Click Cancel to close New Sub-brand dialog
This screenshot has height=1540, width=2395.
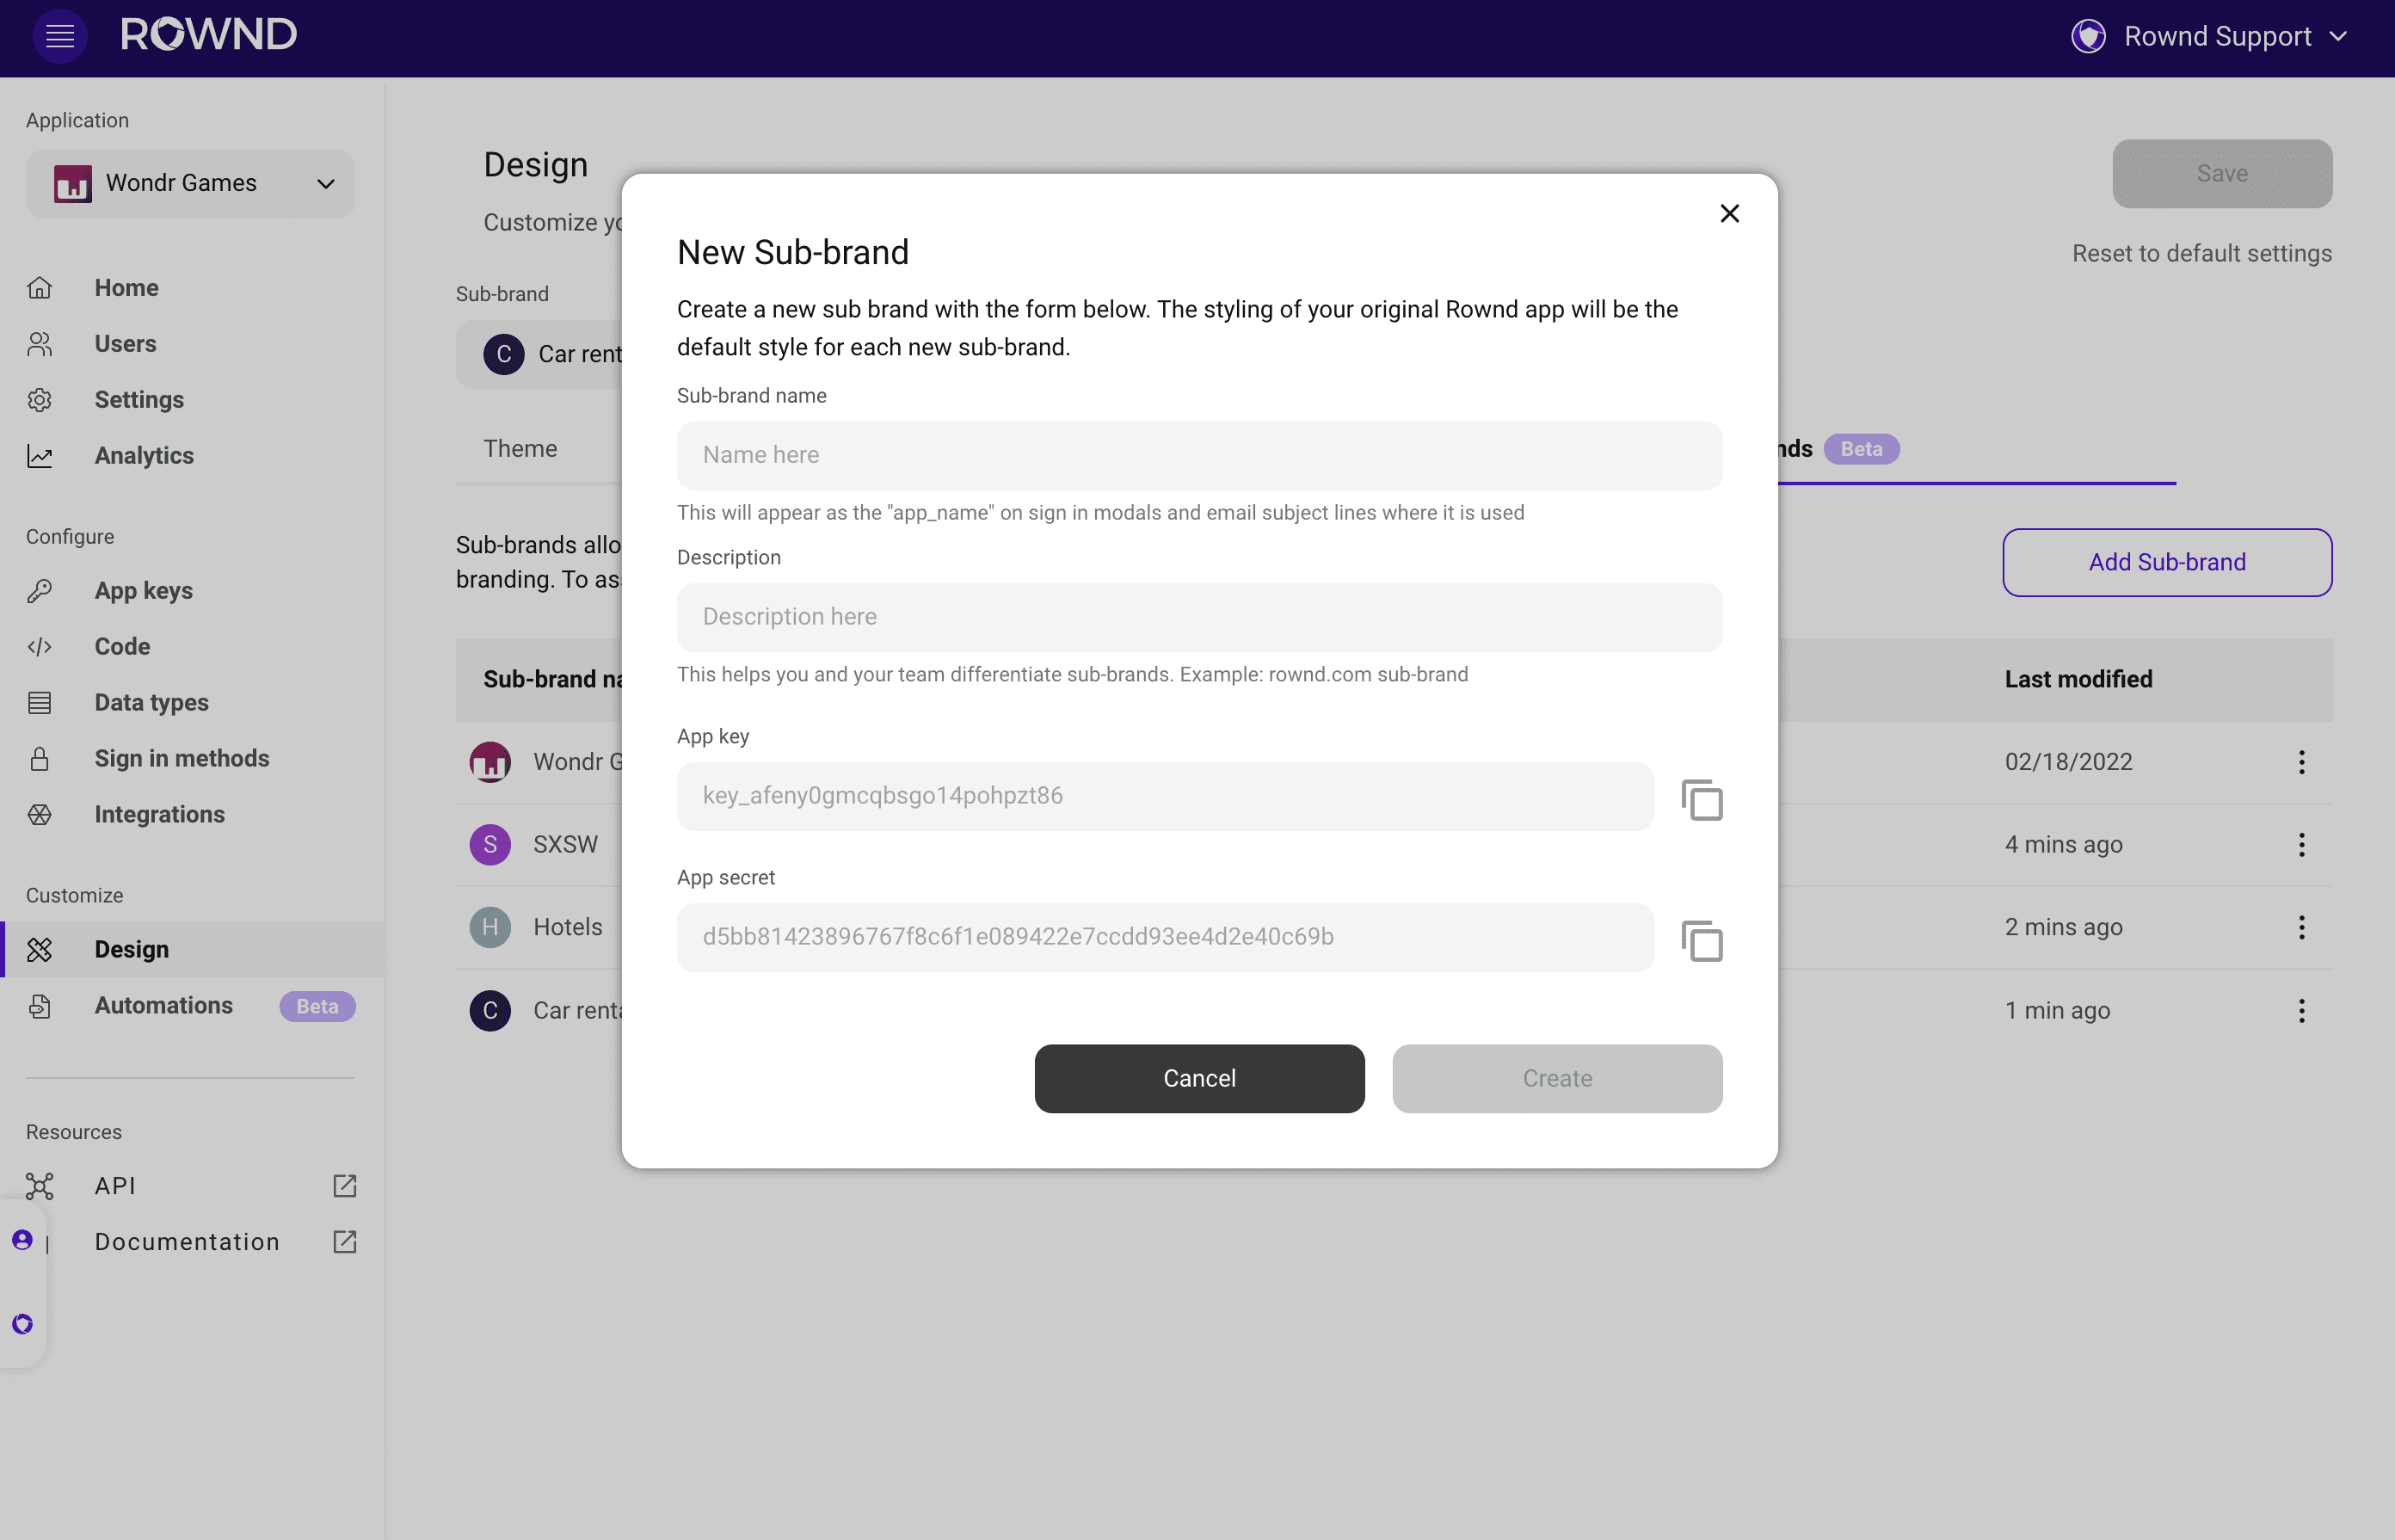coord(1199,1077)
